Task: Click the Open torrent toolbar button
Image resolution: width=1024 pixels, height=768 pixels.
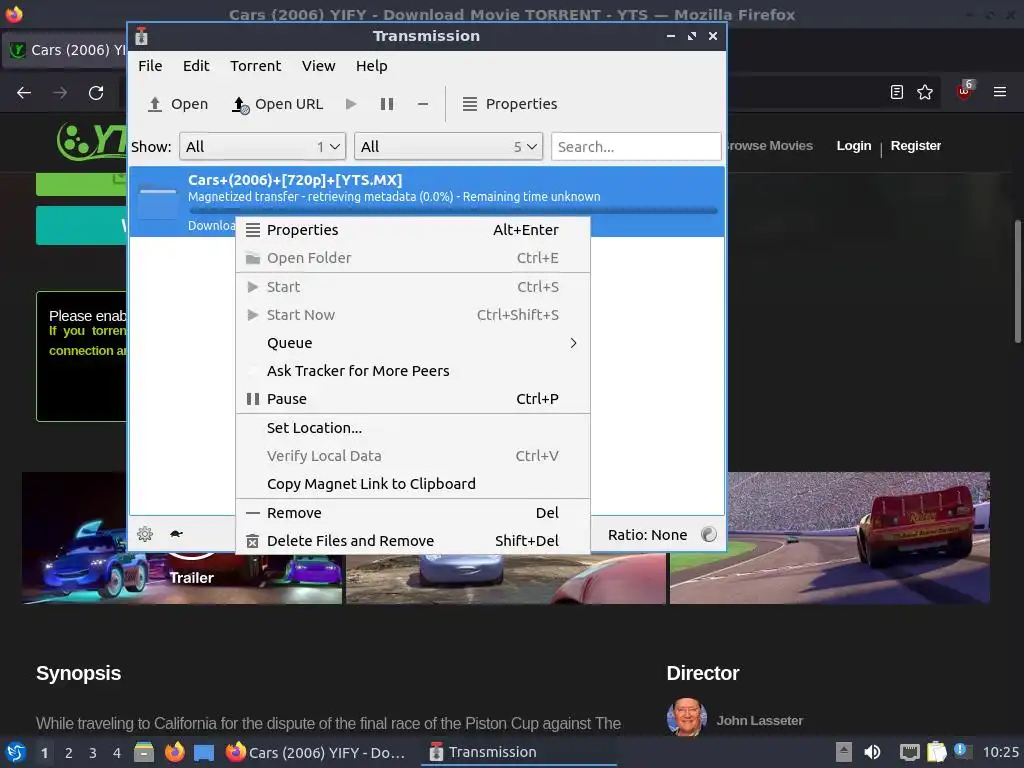Action: point(178,104)
